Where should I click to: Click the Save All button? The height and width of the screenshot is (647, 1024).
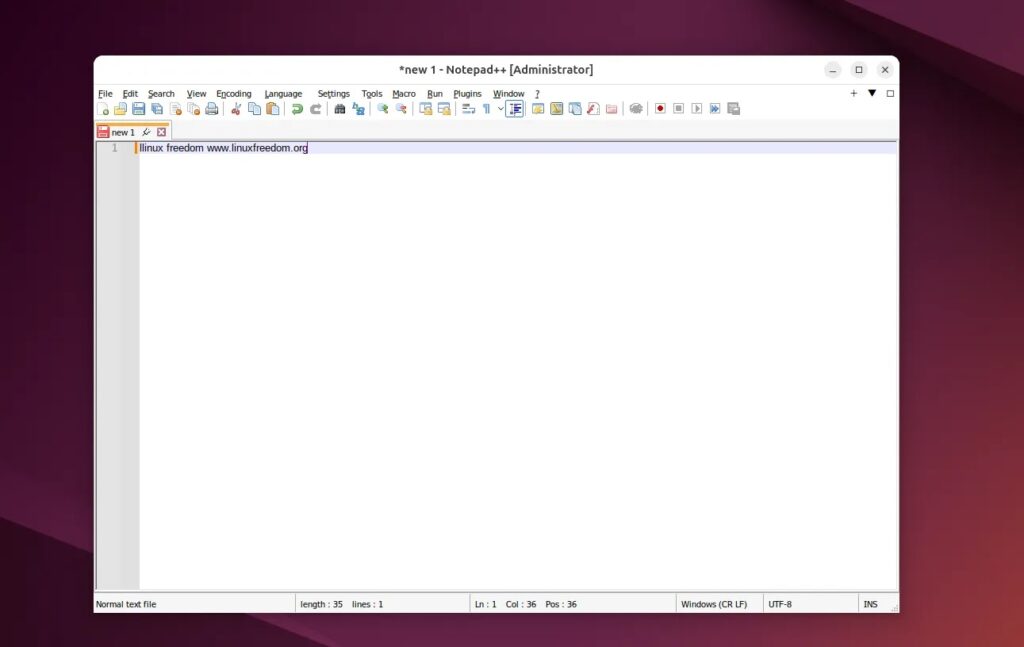click(156, 108)
